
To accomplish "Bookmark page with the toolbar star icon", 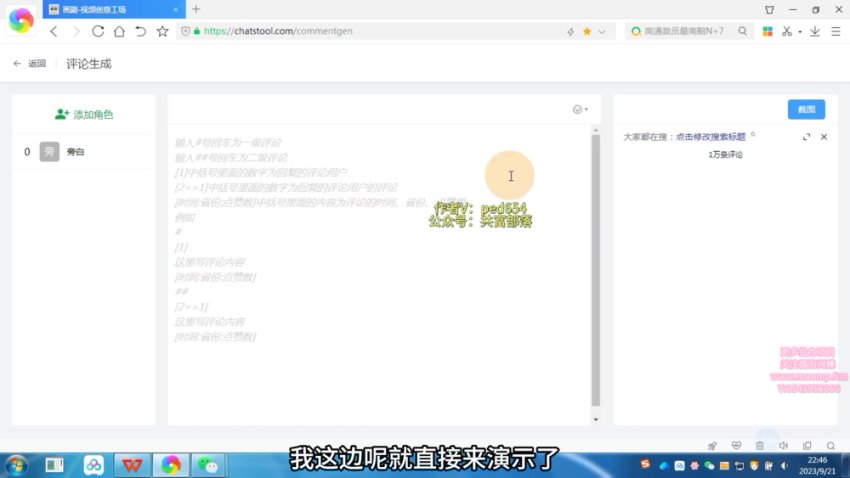I will tap(162, 31).
